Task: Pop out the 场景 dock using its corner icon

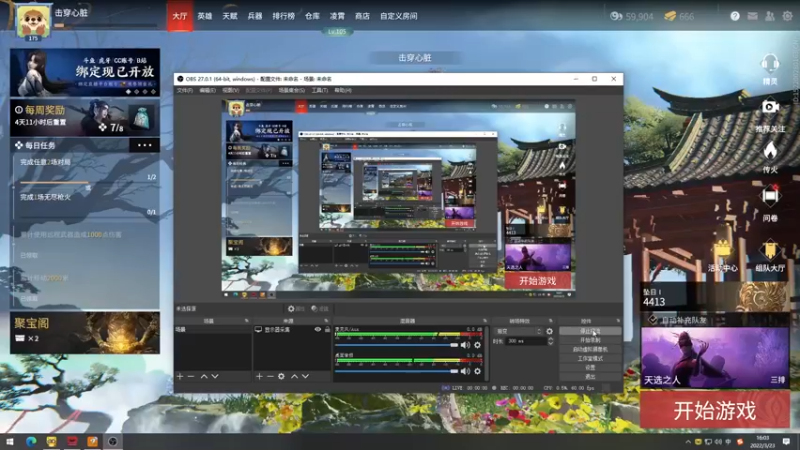Action: tap(246, 321)
